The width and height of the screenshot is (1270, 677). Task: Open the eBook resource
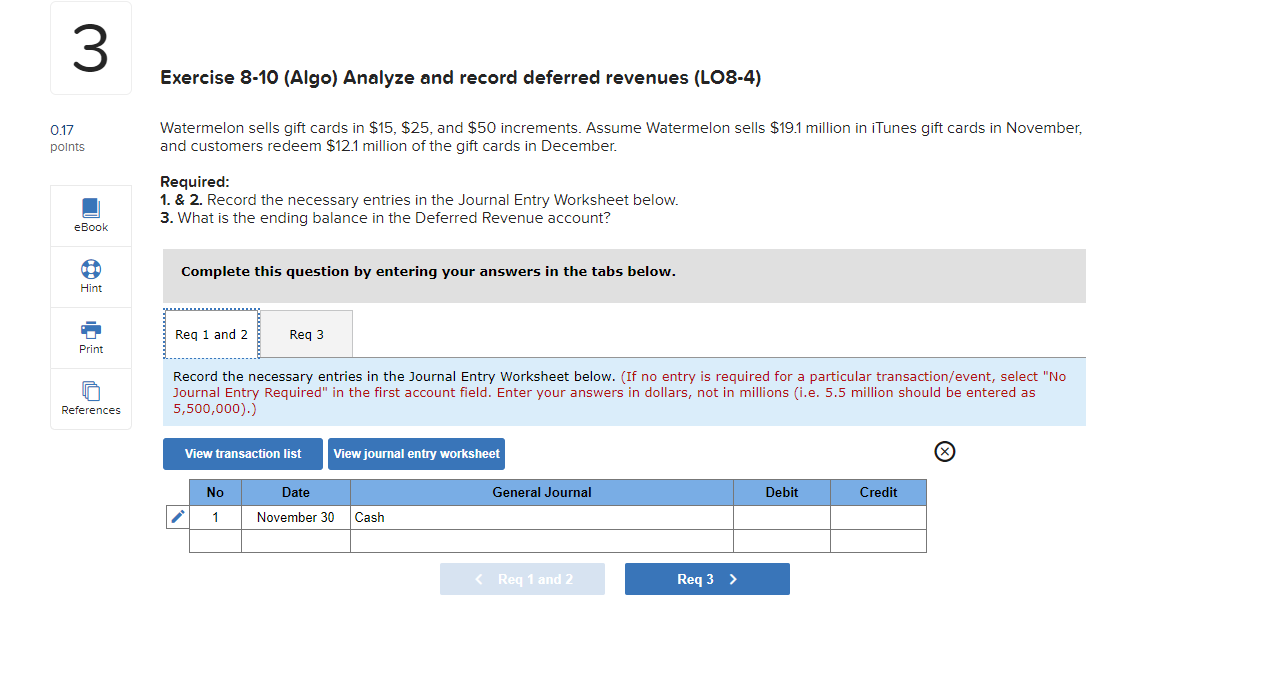[x=90, y=214]
